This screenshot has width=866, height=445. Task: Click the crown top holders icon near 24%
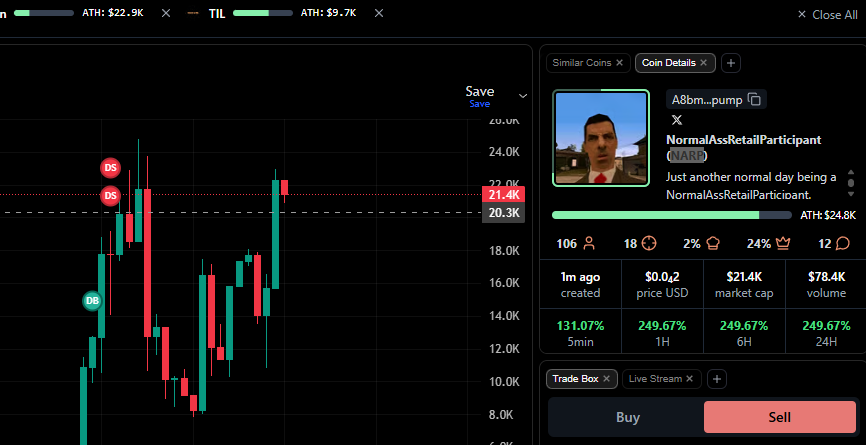click(x=783, y=243)
